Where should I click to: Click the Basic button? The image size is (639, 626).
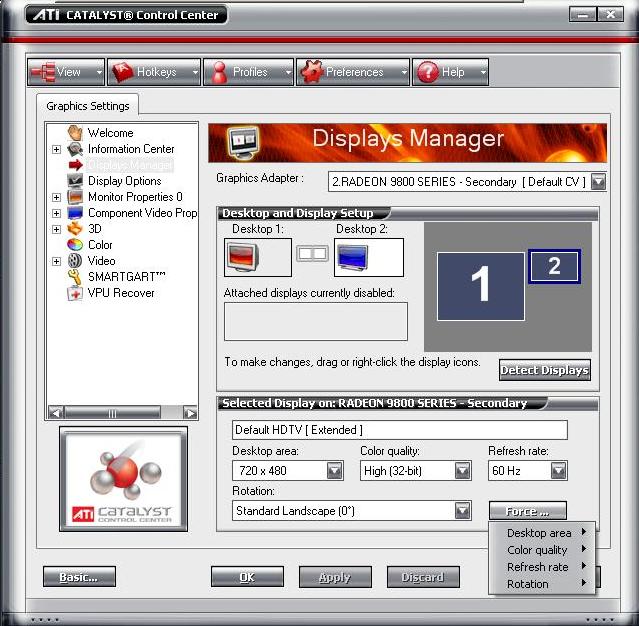[79, 577]
